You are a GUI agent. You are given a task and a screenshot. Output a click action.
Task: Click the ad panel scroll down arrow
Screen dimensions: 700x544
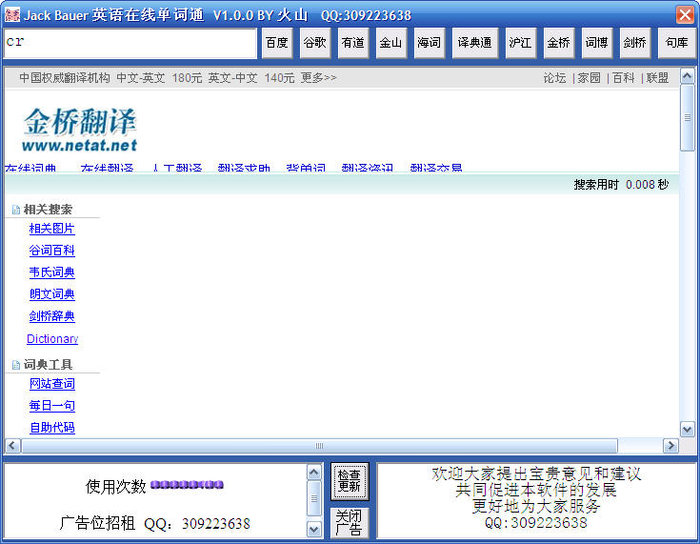point(314,529)
